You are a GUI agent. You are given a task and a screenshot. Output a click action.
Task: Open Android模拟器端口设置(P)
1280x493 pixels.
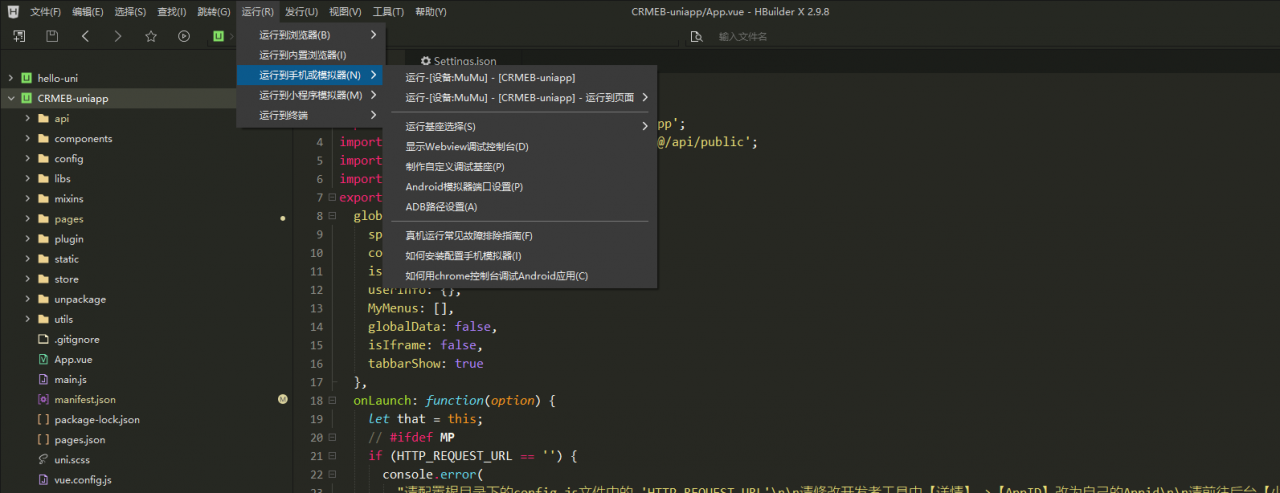click(x=519, y=186)
